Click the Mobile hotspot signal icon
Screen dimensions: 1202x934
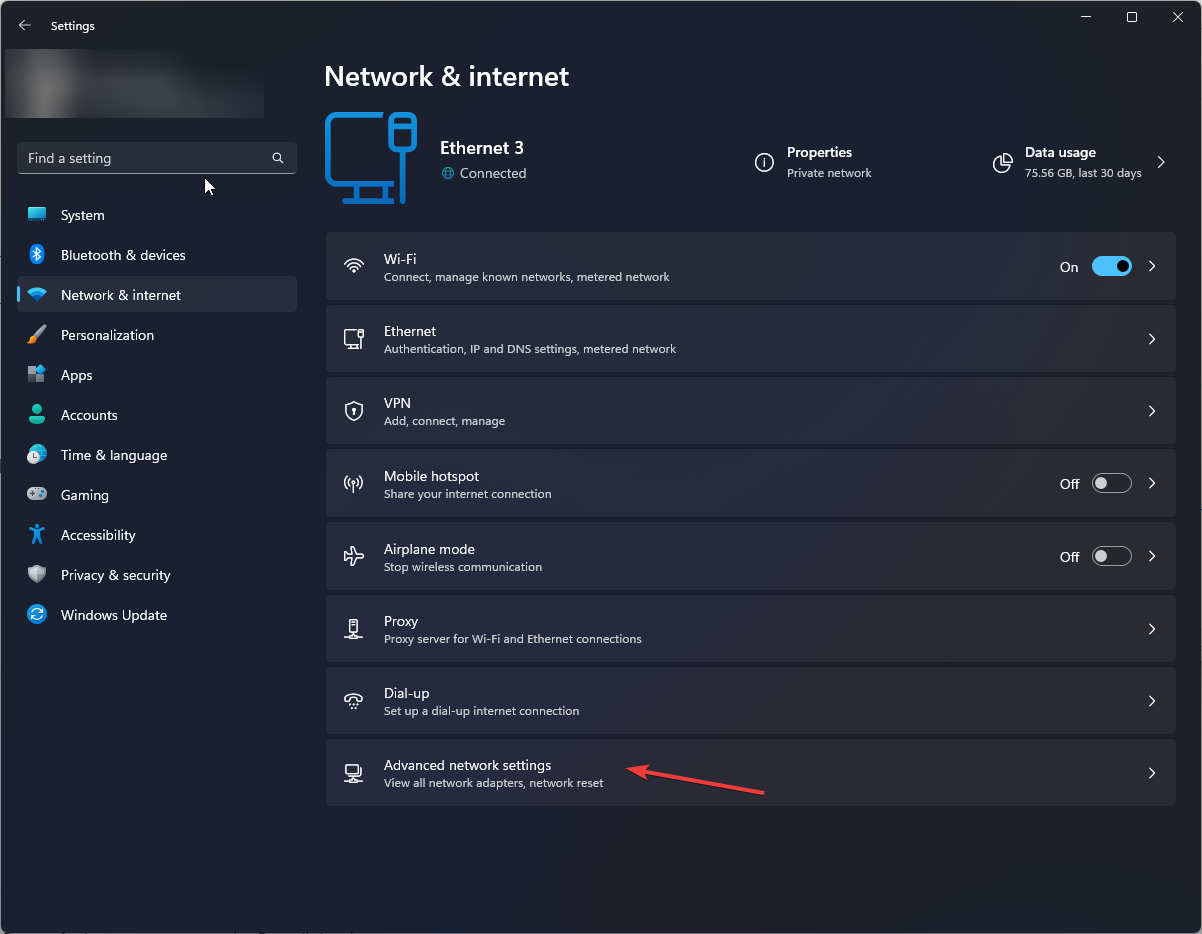click(x=353, y=483)
